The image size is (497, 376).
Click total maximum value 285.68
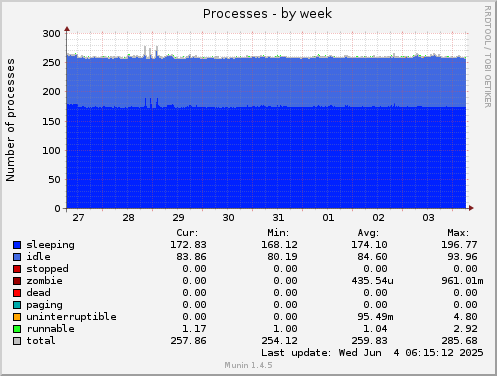[459, 341]
